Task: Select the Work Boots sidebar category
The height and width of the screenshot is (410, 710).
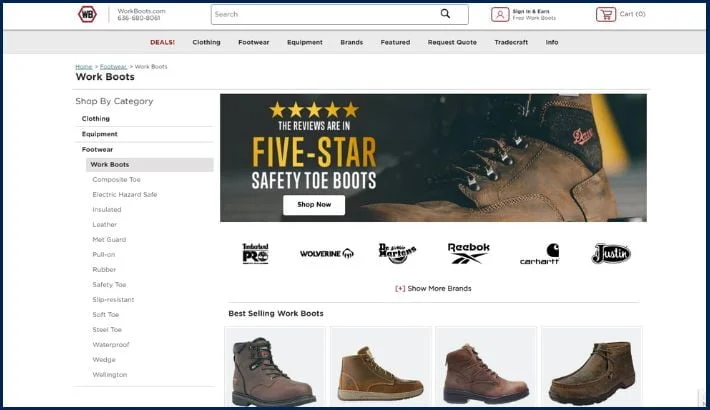Action: tap(149, 164)
